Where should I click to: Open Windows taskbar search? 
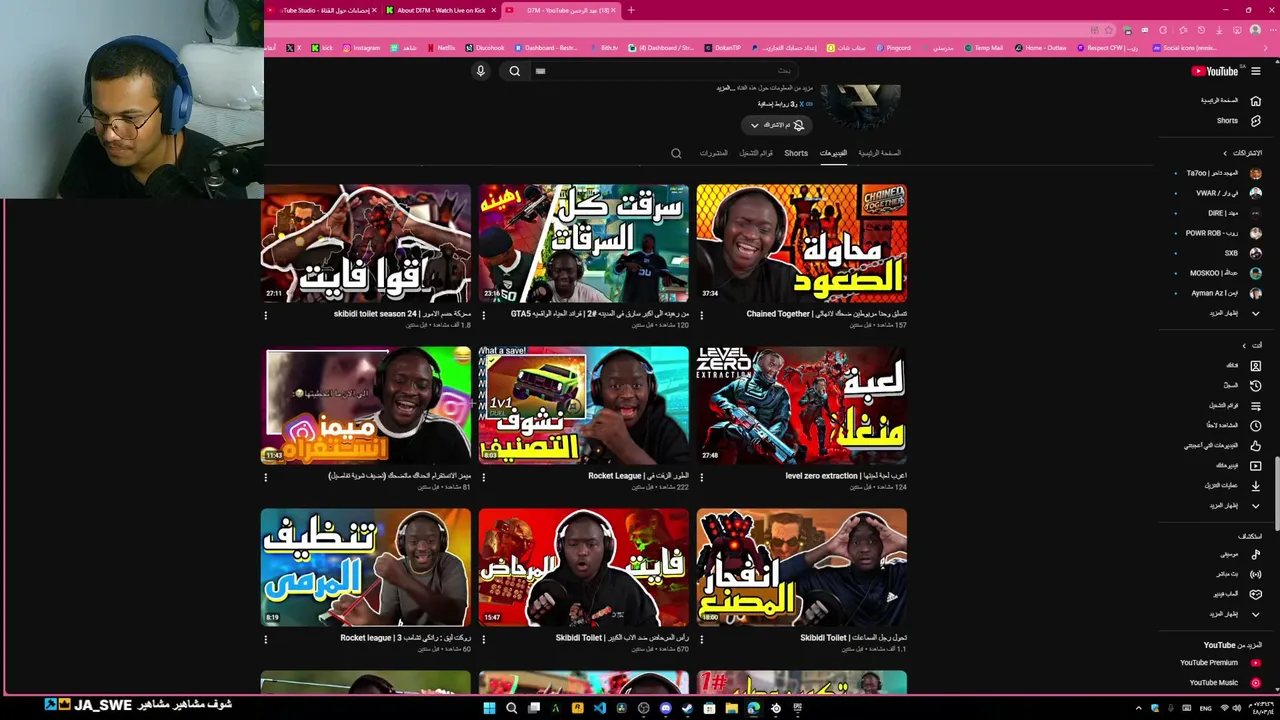click(x=511, y=708)
